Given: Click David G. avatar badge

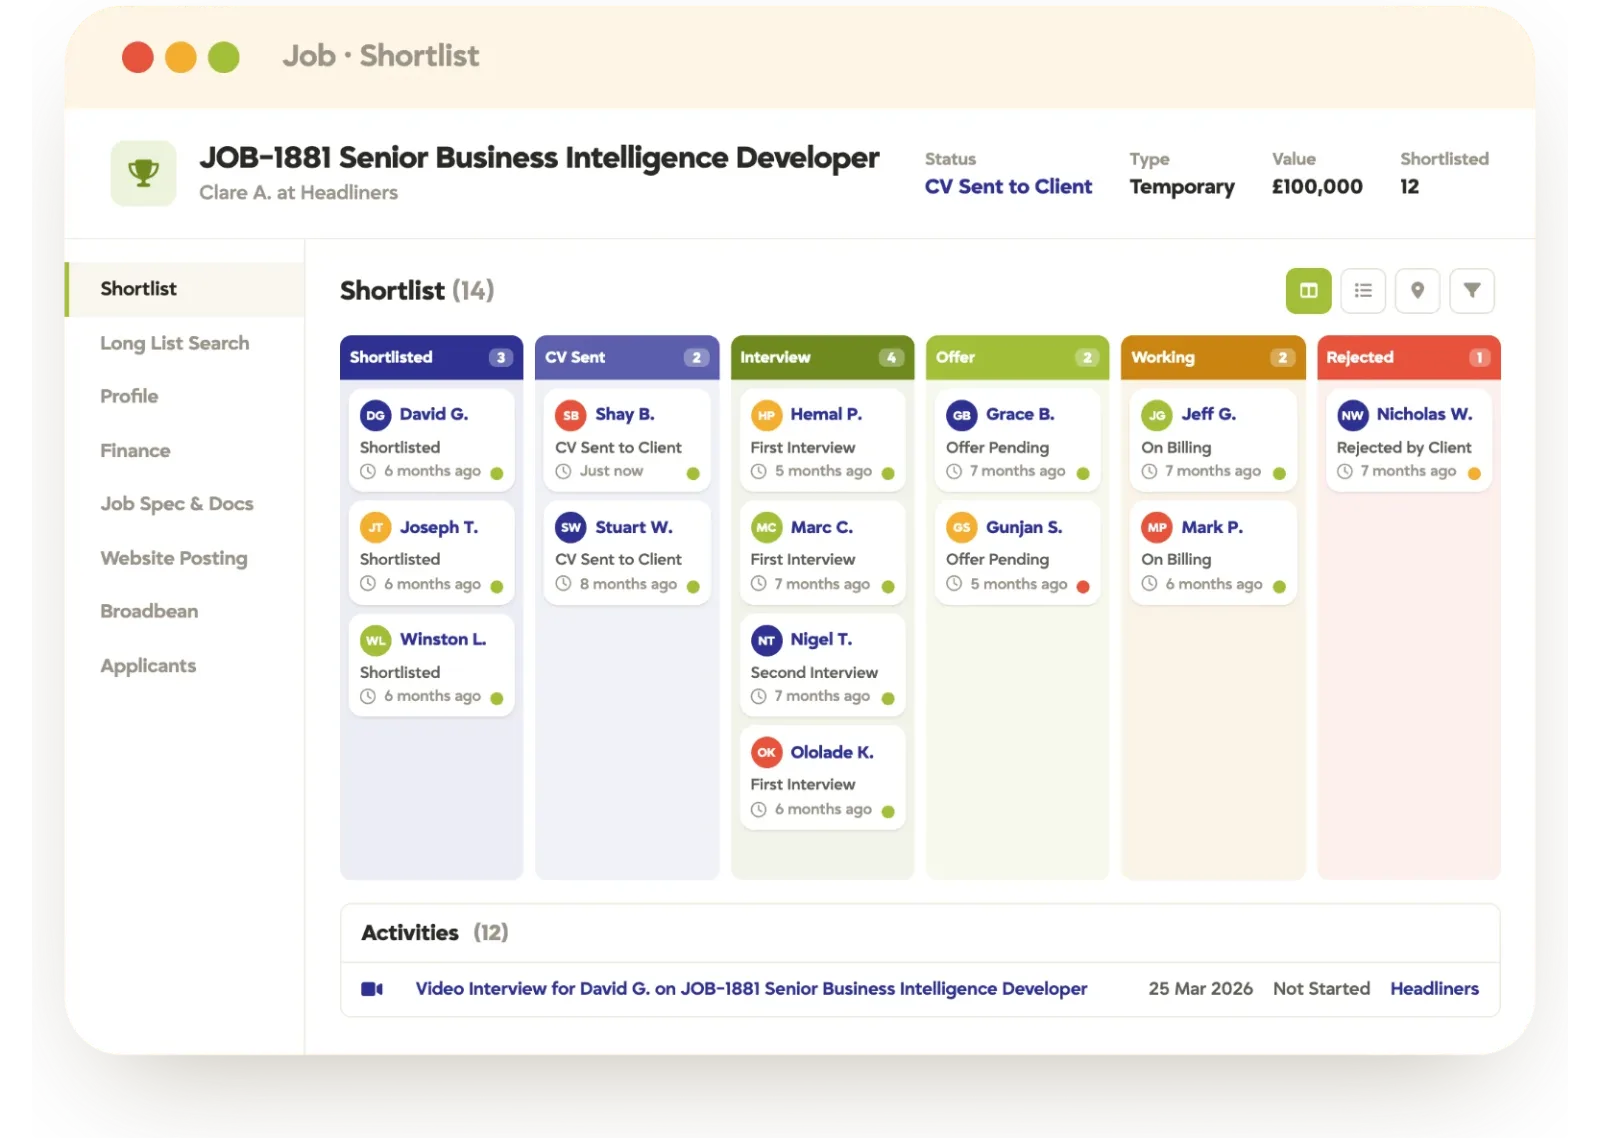Looking at the screenshot, I should pyautogui.click(x=375, y=415).
